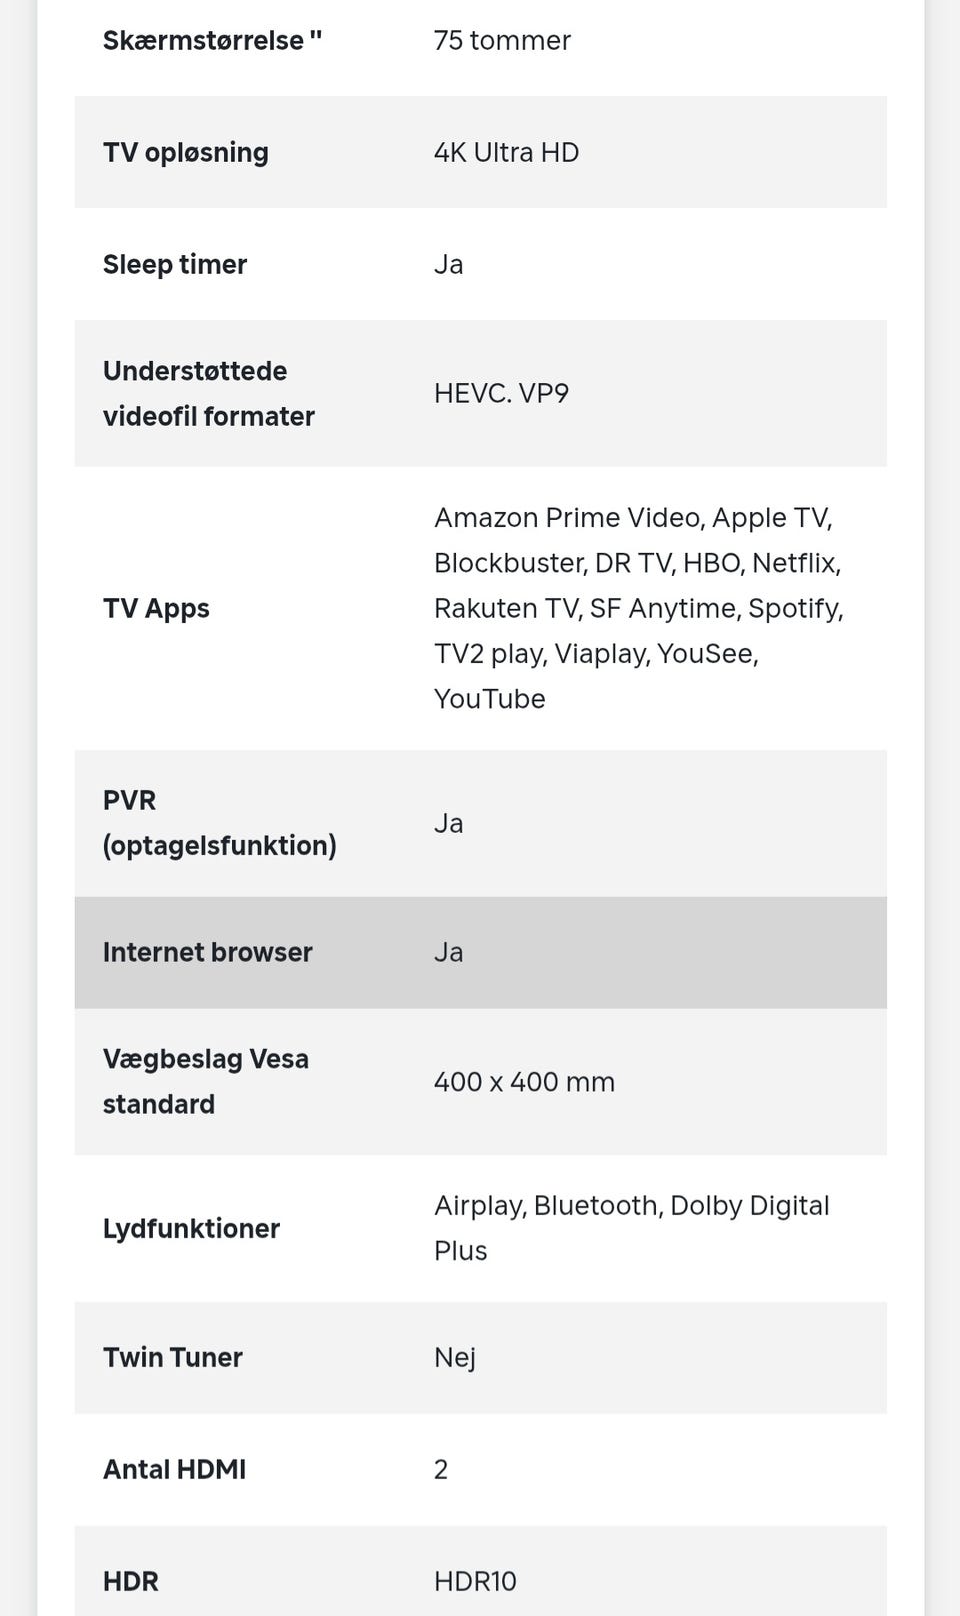Click the Antal HDMI label
This screenshot has width=960, height=1616.
[x=174, y=1470]
